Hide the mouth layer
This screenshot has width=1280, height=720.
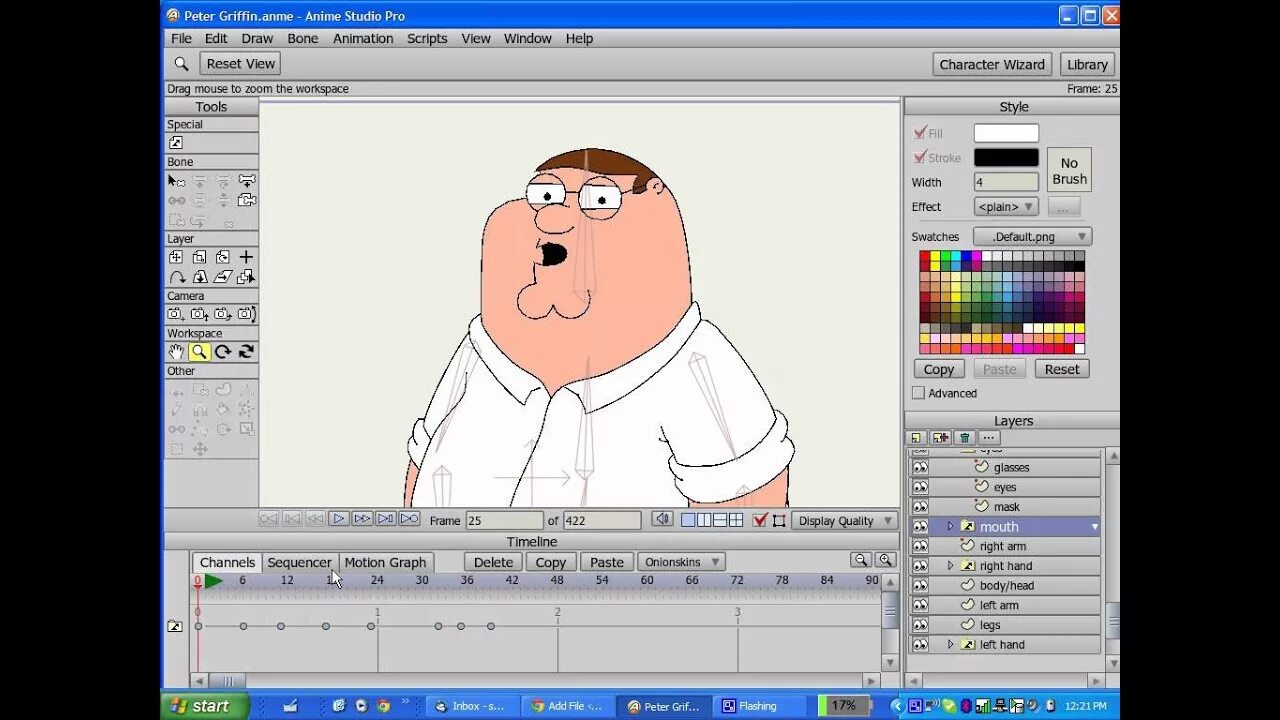tap(920, 526)
